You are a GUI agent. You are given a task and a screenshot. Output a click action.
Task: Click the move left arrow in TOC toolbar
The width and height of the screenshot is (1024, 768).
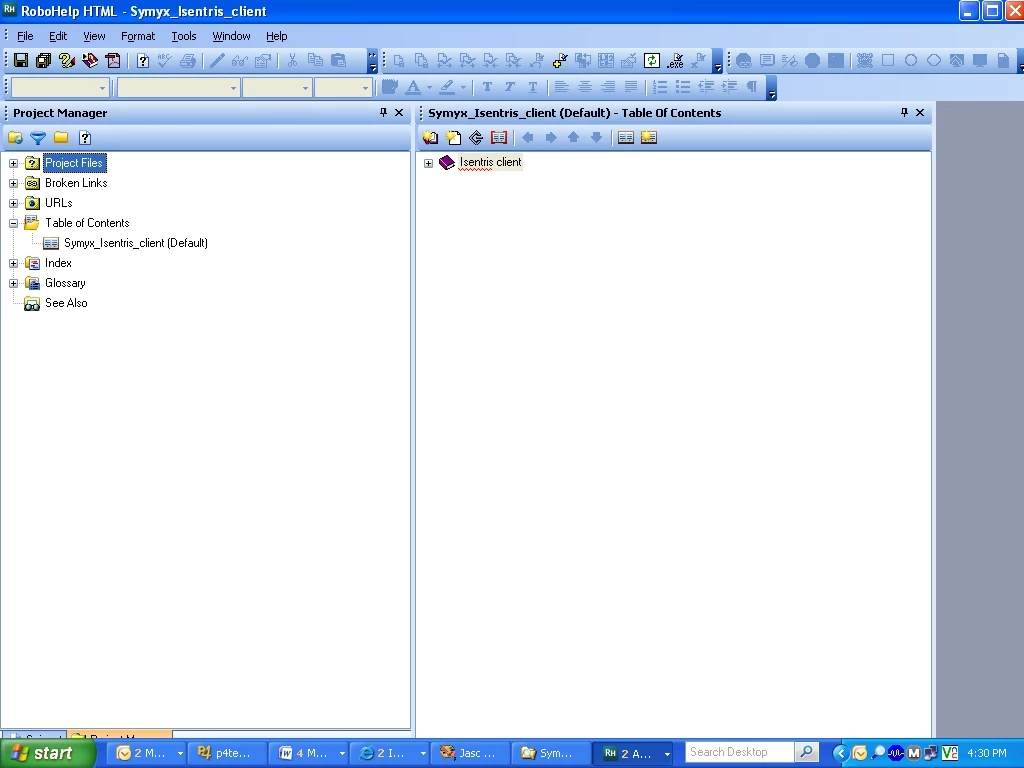coord(528,137)
